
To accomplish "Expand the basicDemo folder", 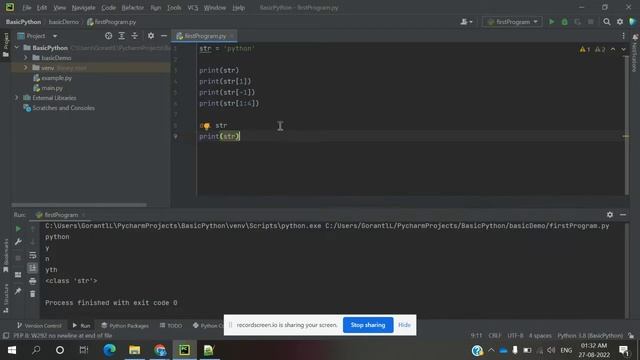I will tap(26, 58).
